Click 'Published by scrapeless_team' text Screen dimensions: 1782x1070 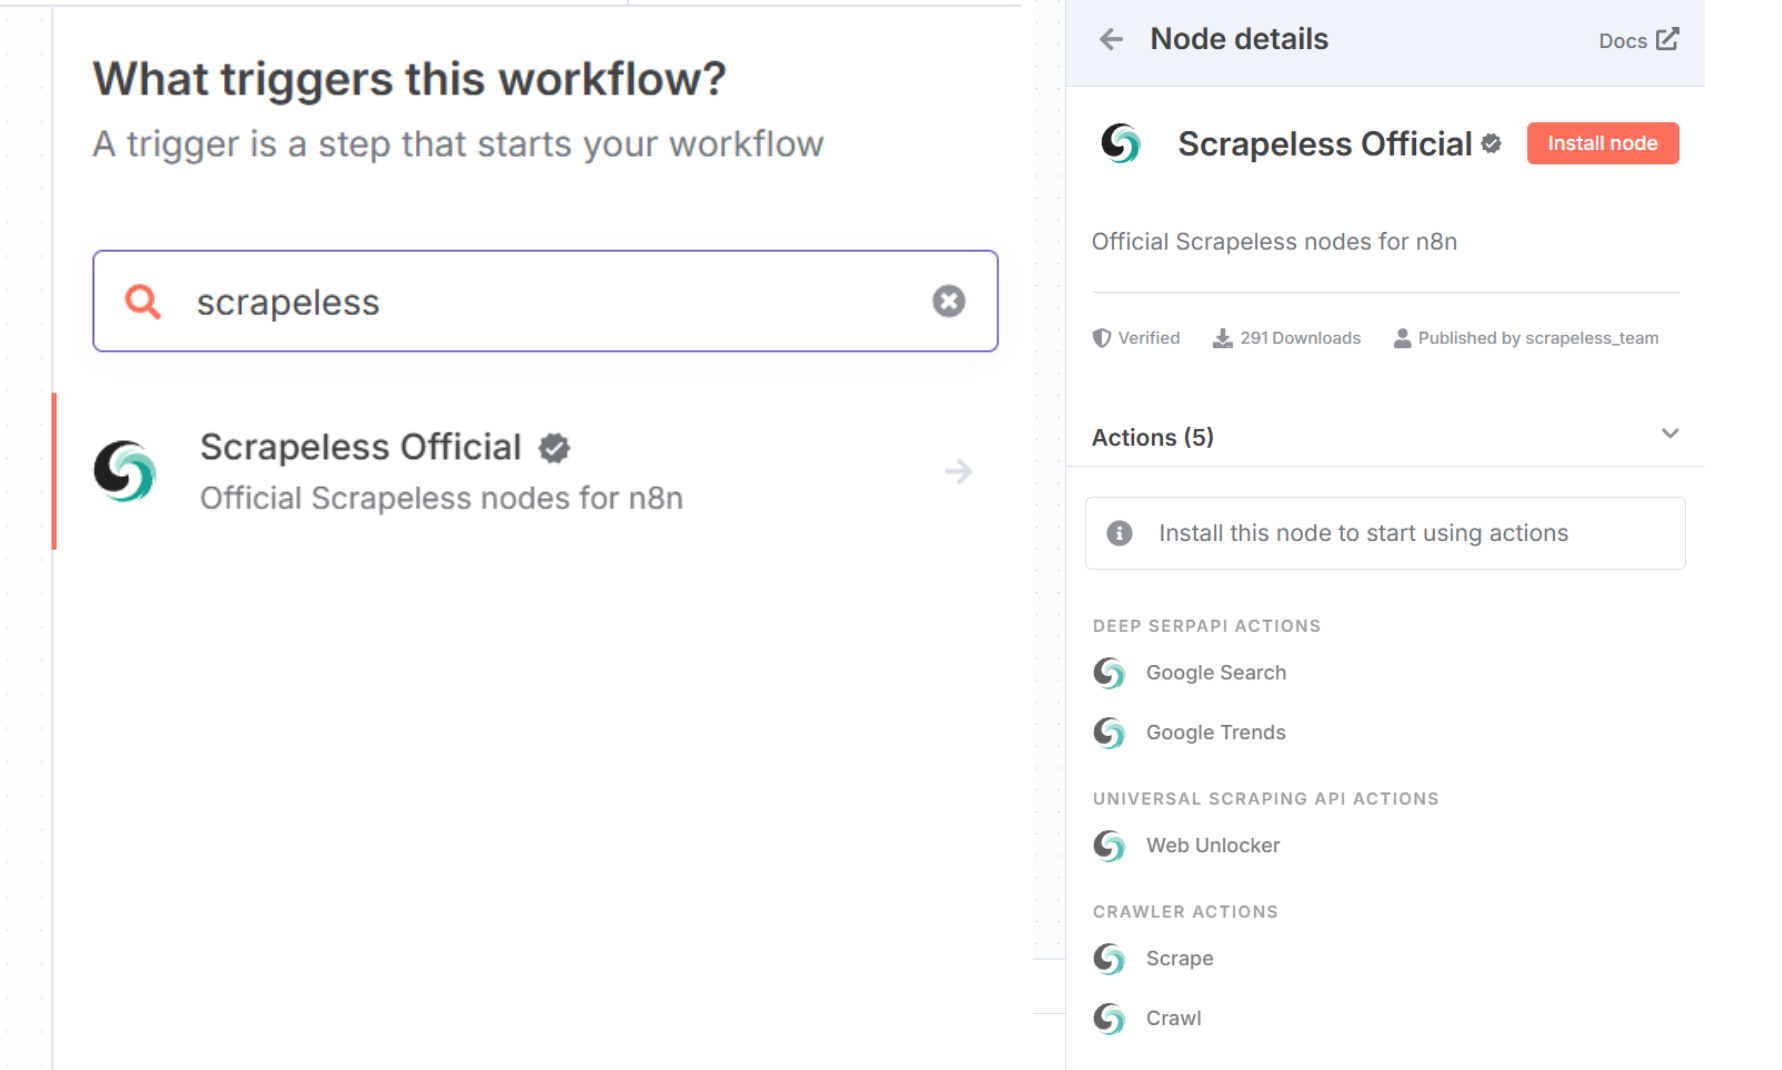click(1538, 338)
